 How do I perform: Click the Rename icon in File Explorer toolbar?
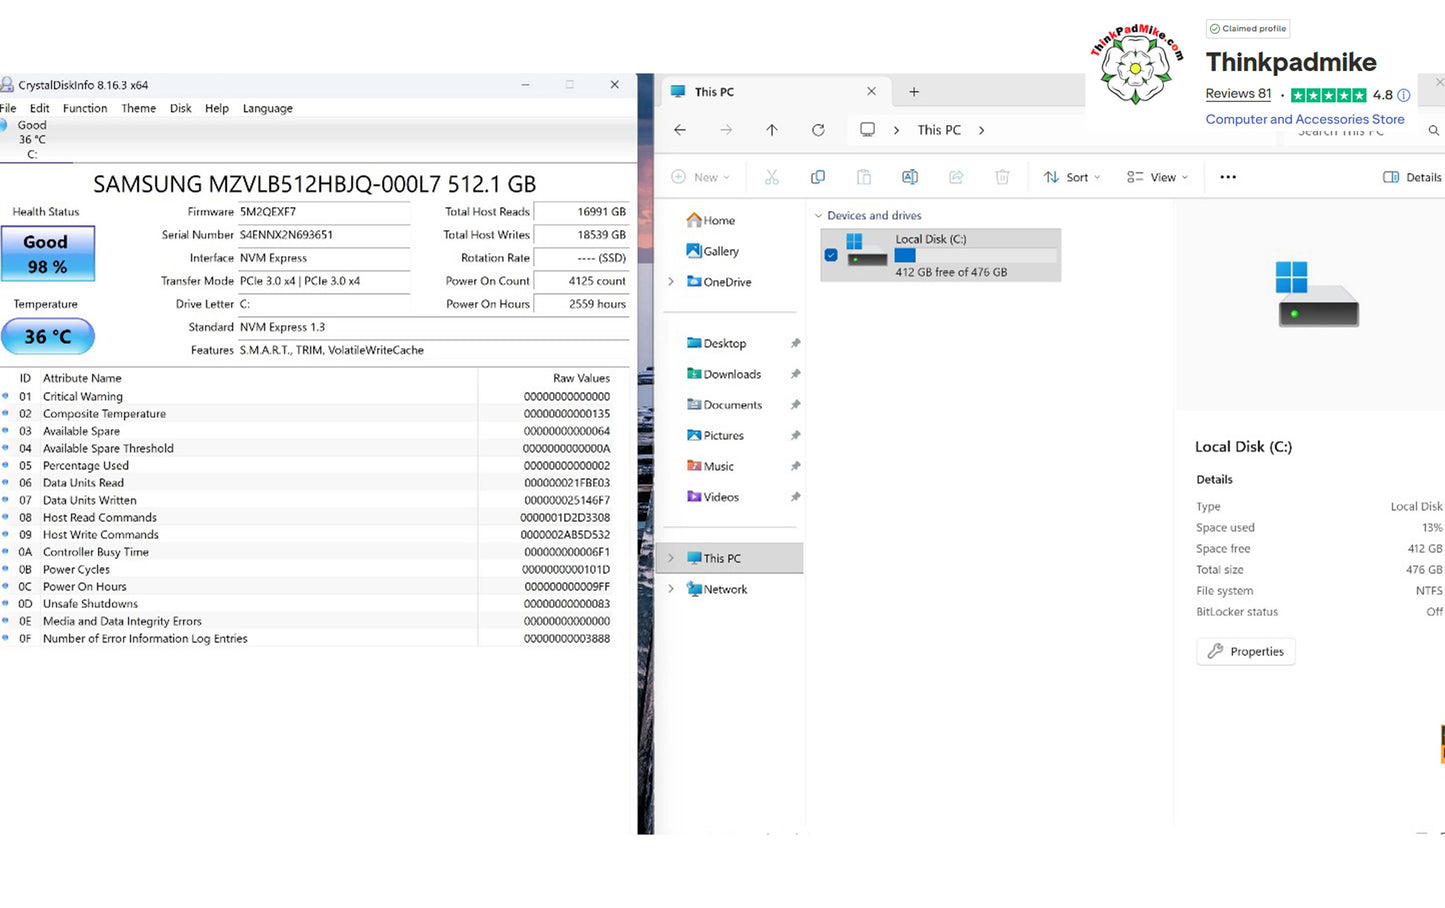(x=910, y=177)
